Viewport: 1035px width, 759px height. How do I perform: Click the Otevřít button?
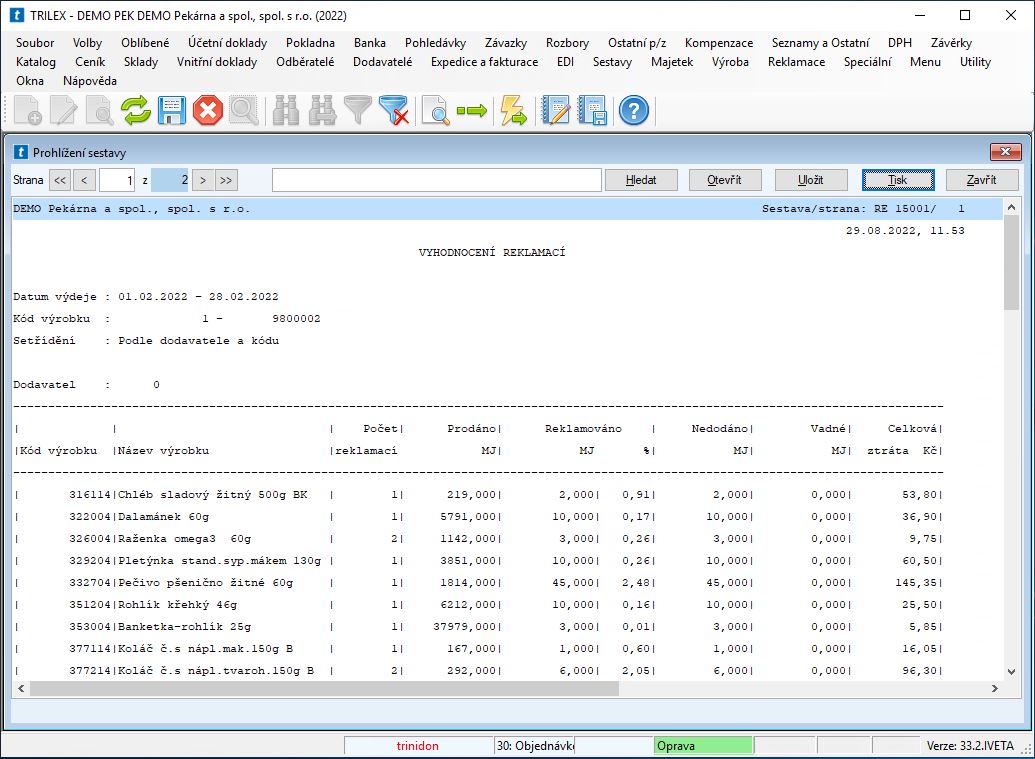point(725,180)
